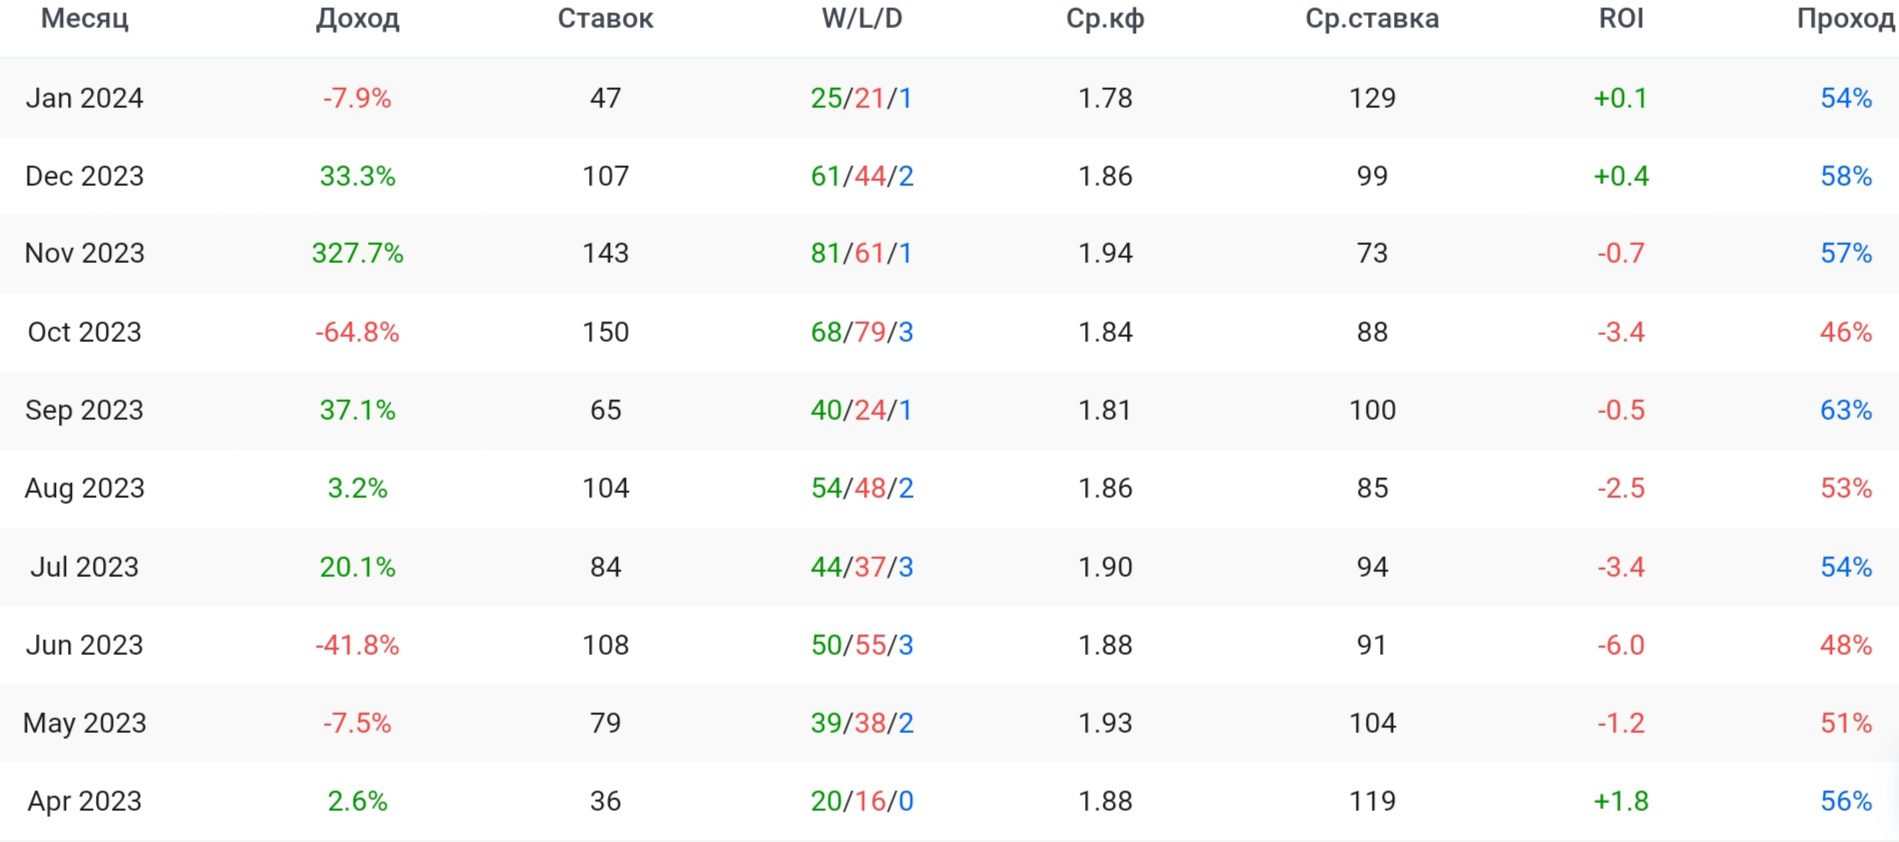The image size is (1899, 842).
Task: Click the 107 bets count
Action: pyautogui.click(x=606, y=176)
